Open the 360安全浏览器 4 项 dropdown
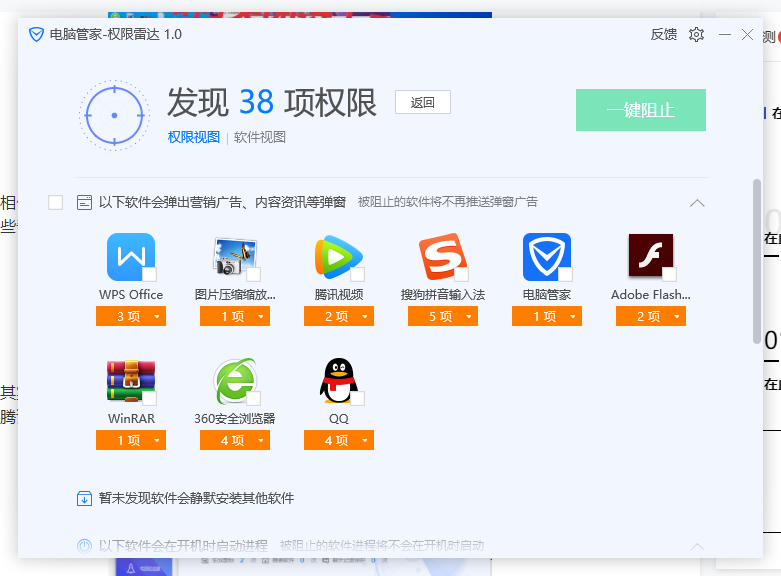781x576 pixels. (x=235, y=440)
